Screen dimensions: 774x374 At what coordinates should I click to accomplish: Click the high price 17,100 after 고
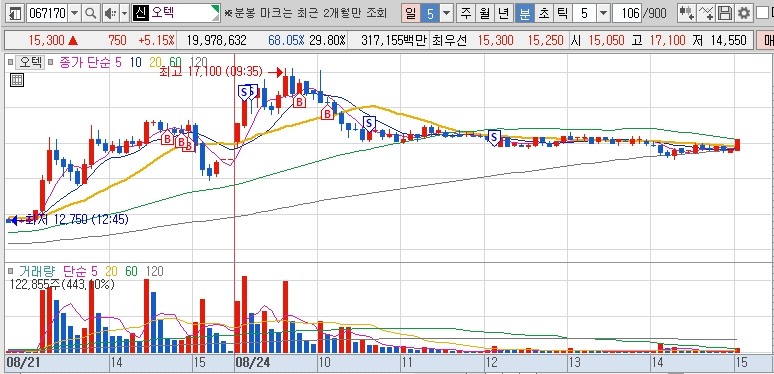668,40
